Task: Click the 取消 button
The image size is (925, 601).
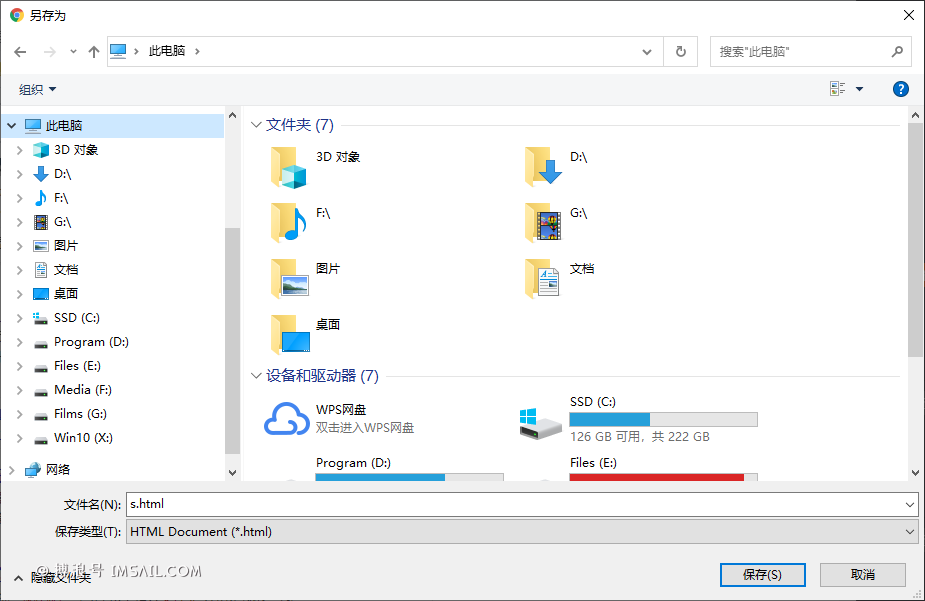Action: (862, 575)
